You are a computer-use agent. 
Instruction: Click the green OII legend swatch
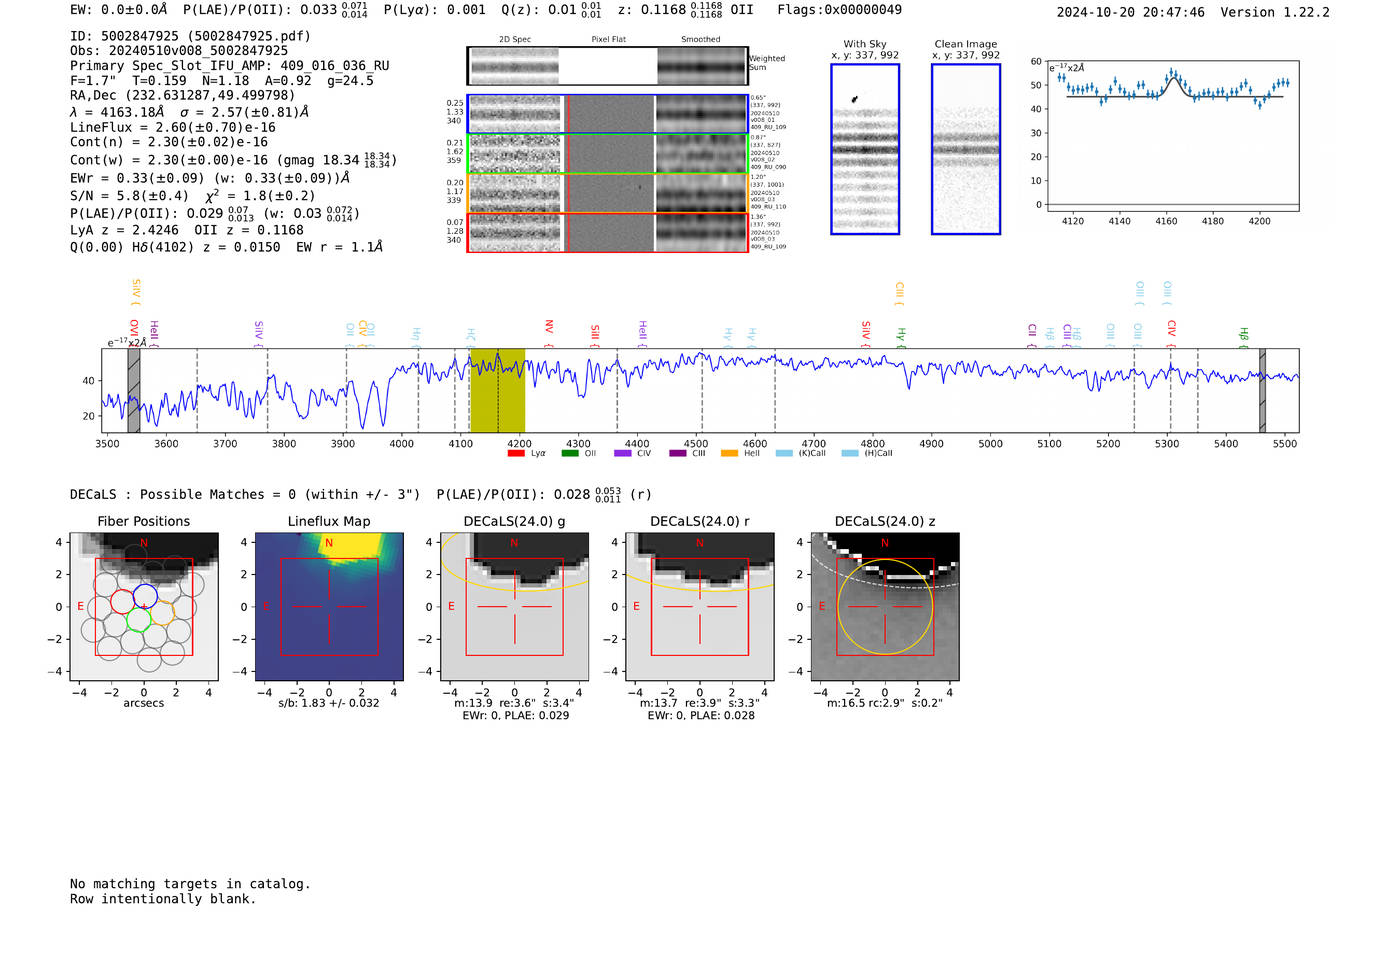tap(569, 453)
